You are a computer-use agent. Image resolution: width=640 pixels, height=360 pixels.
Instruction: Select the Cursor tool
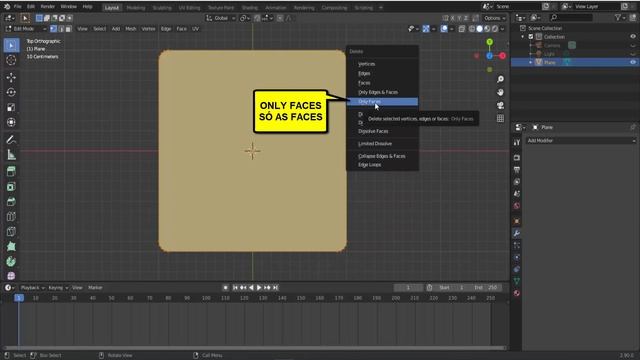(11, 60)
